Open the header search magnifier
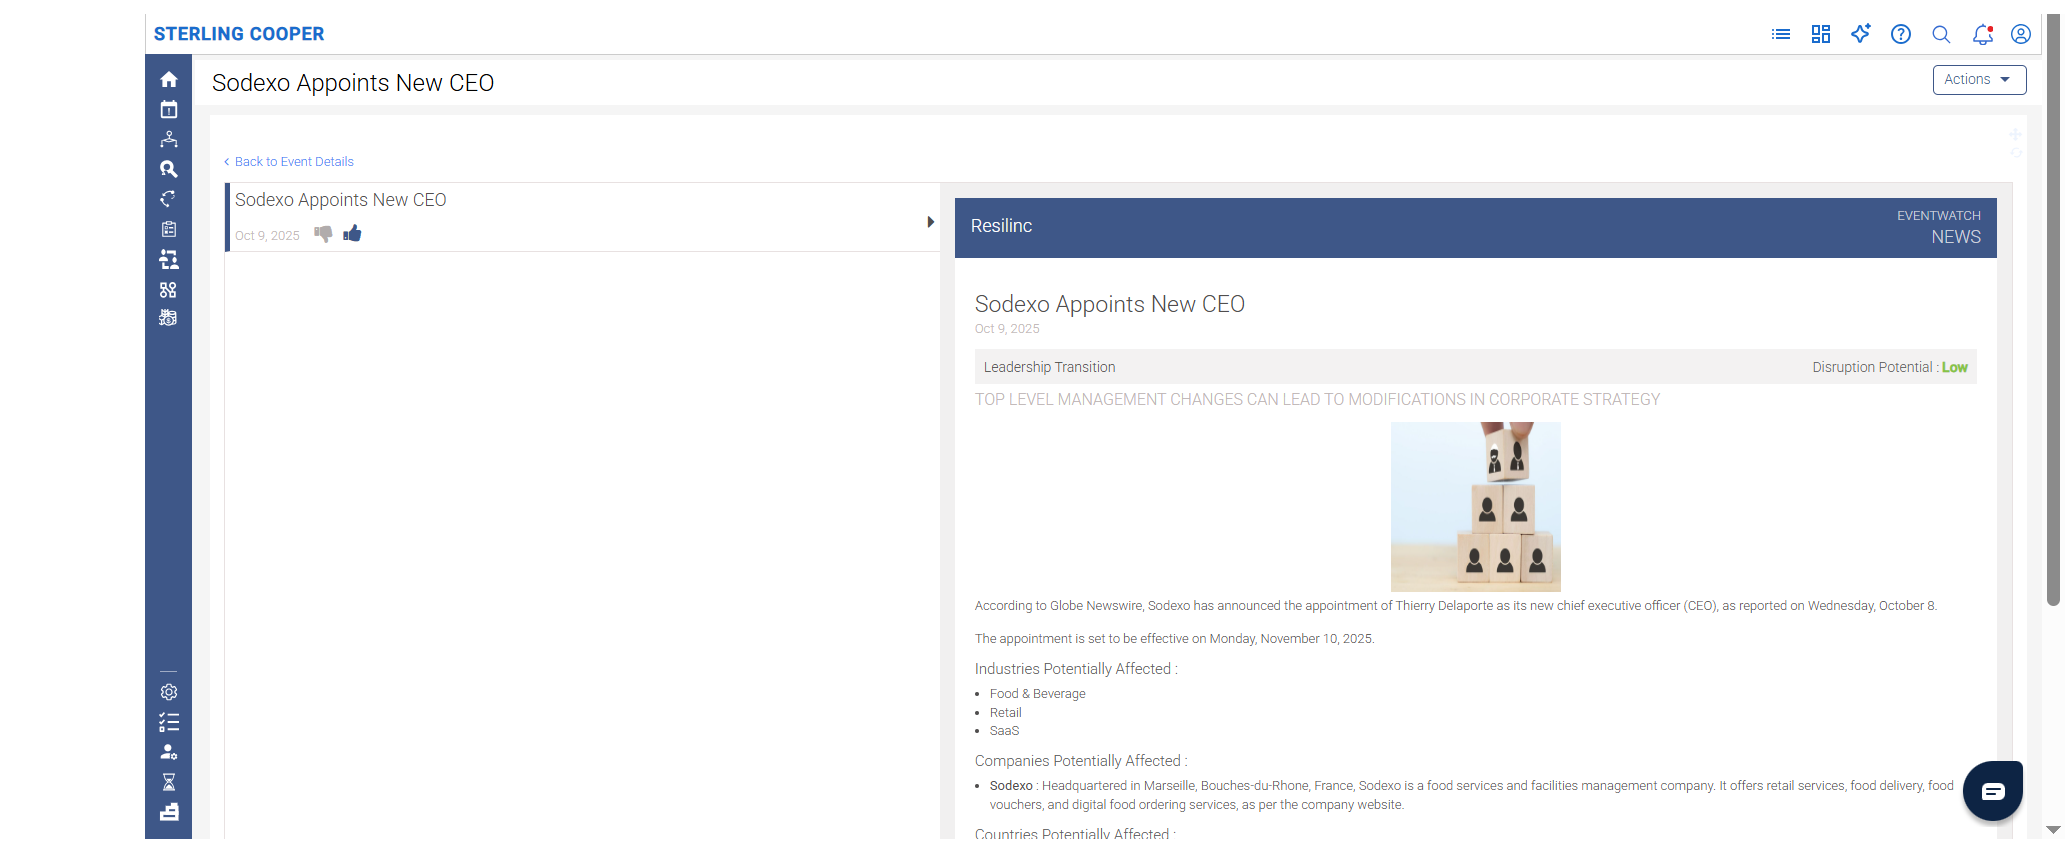The image size is (2065, 862). tap(1941, 34)
